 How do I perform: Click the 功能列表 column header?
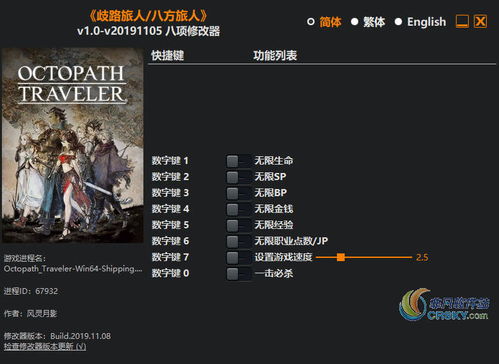[275, 56]
